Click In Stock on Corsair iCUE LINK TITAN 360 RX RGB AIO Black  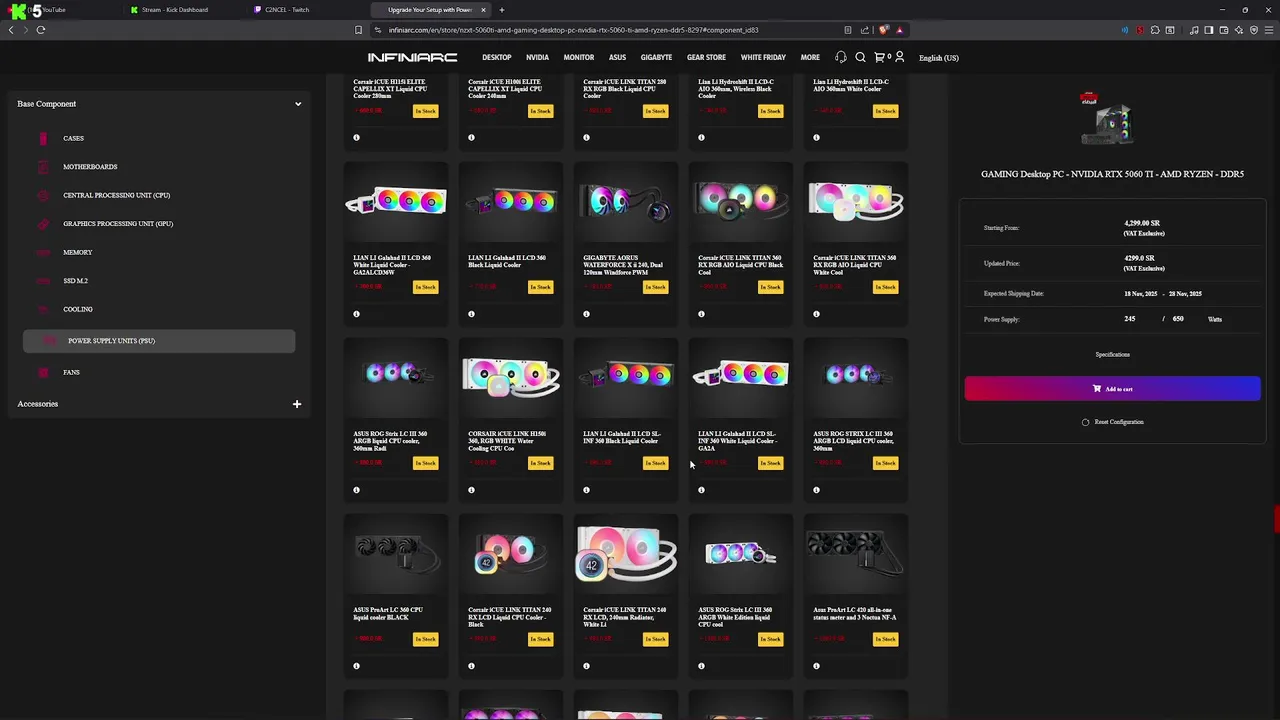pos(770,287)
